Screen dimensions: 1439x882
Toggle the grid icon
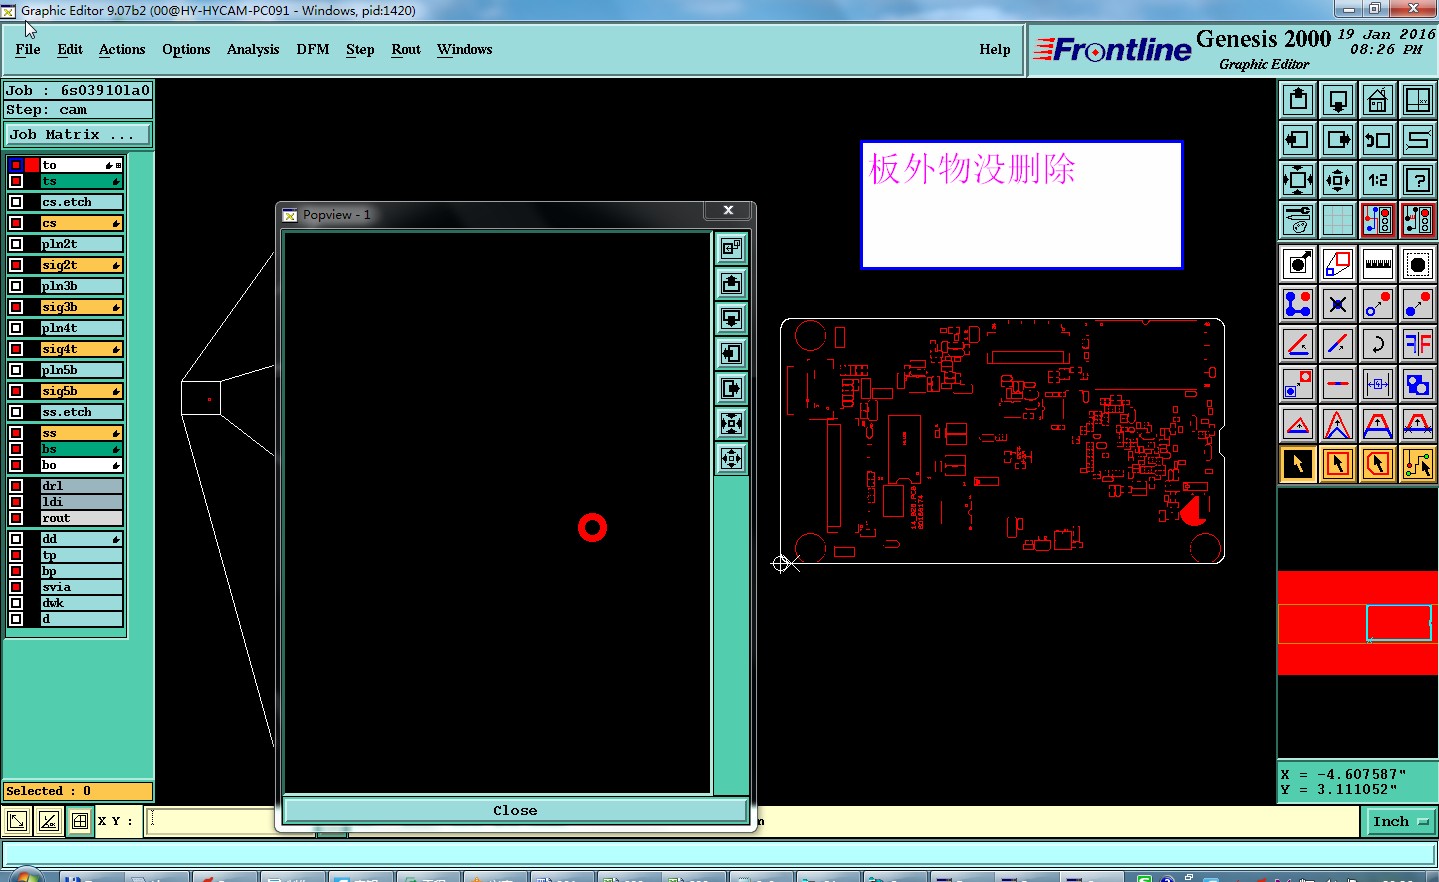point(1338,220)
